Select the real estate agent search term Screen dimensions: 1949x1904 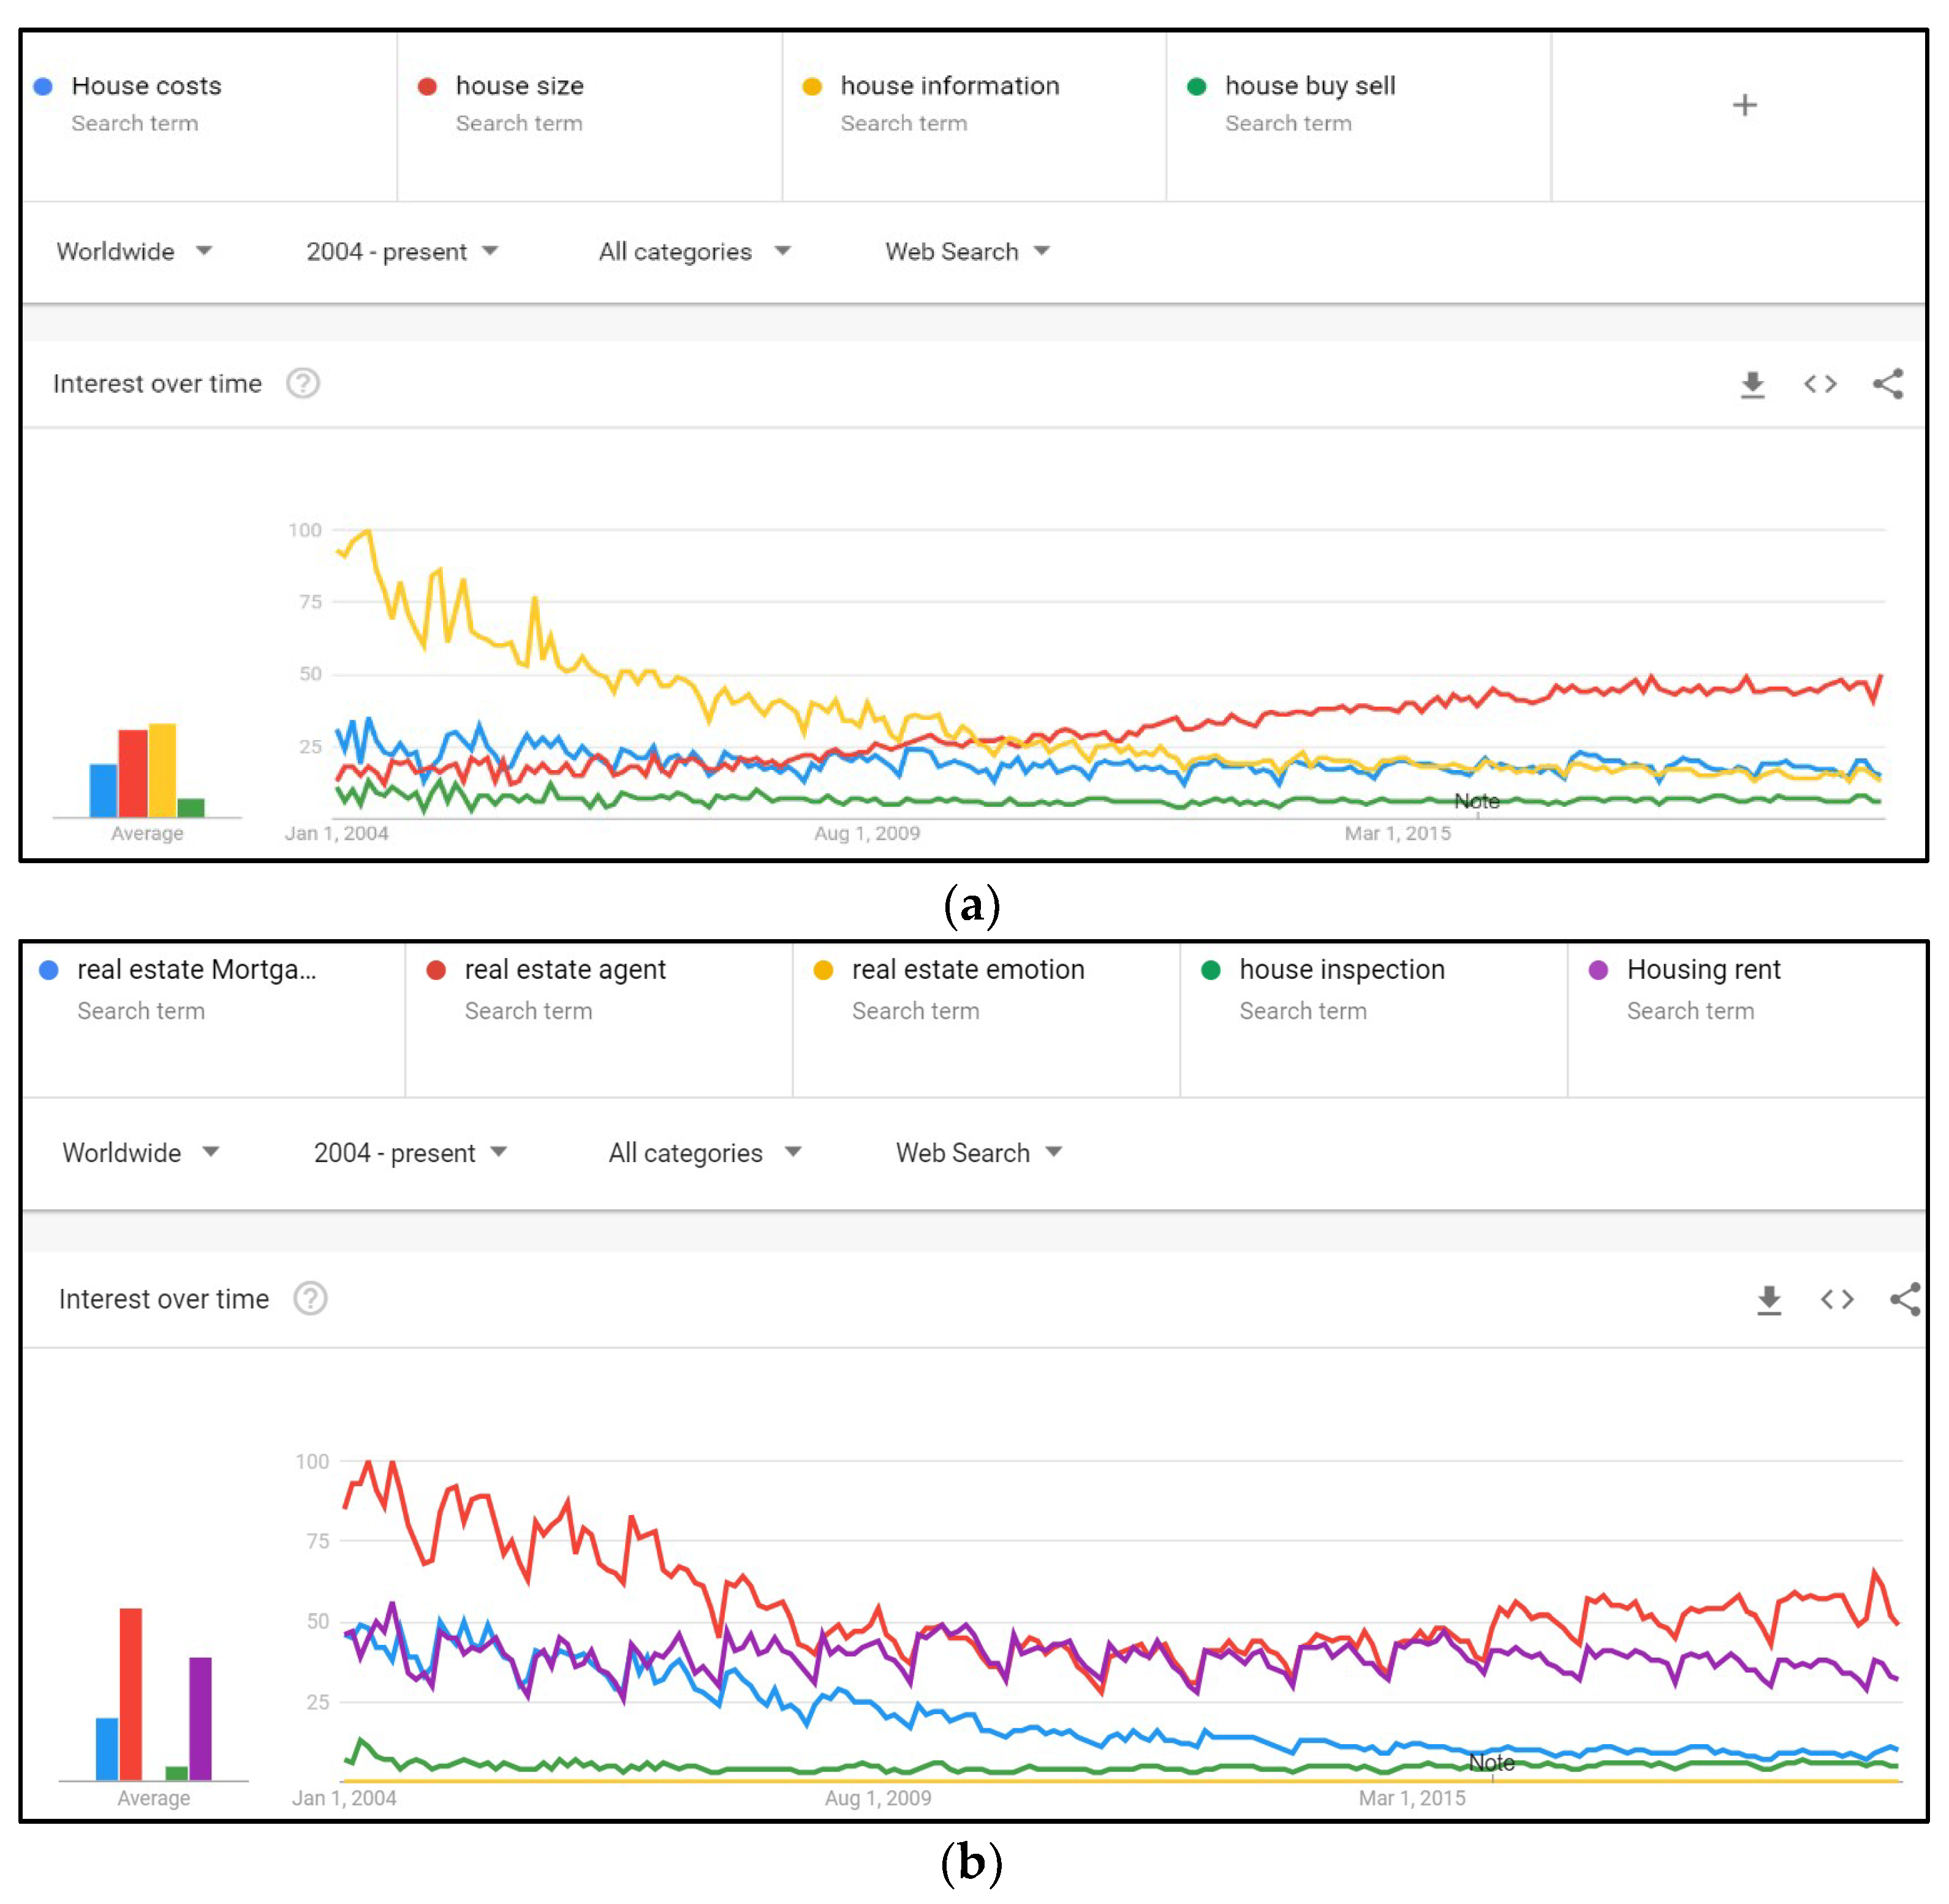point(564,970)
